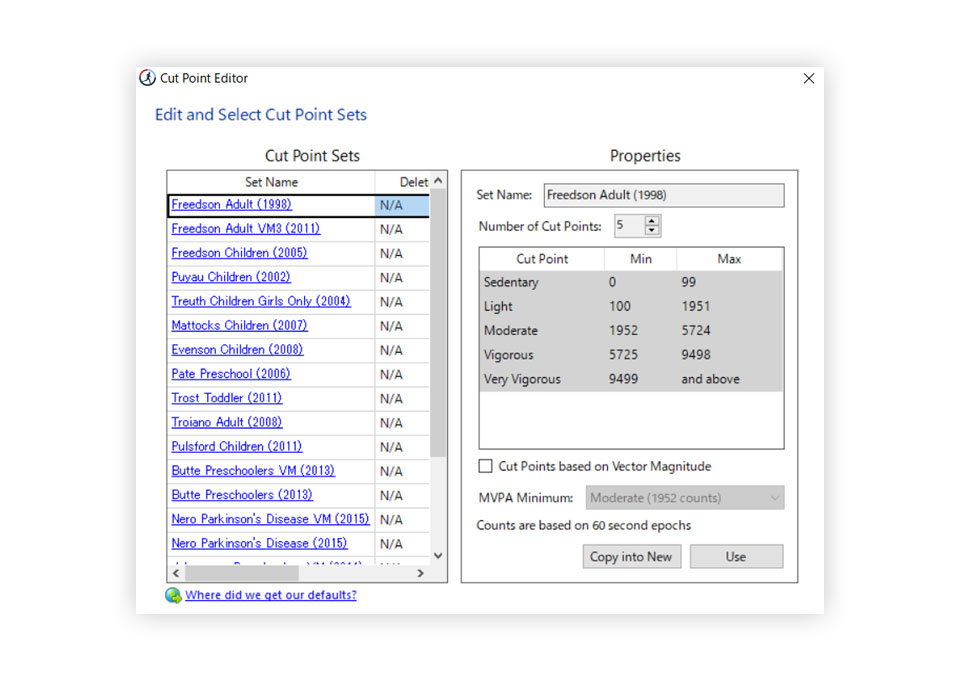Increase the Number of Cut Points
Image resolution: width=960 pixels, height=680 pixels.
[x=652, y=221]
